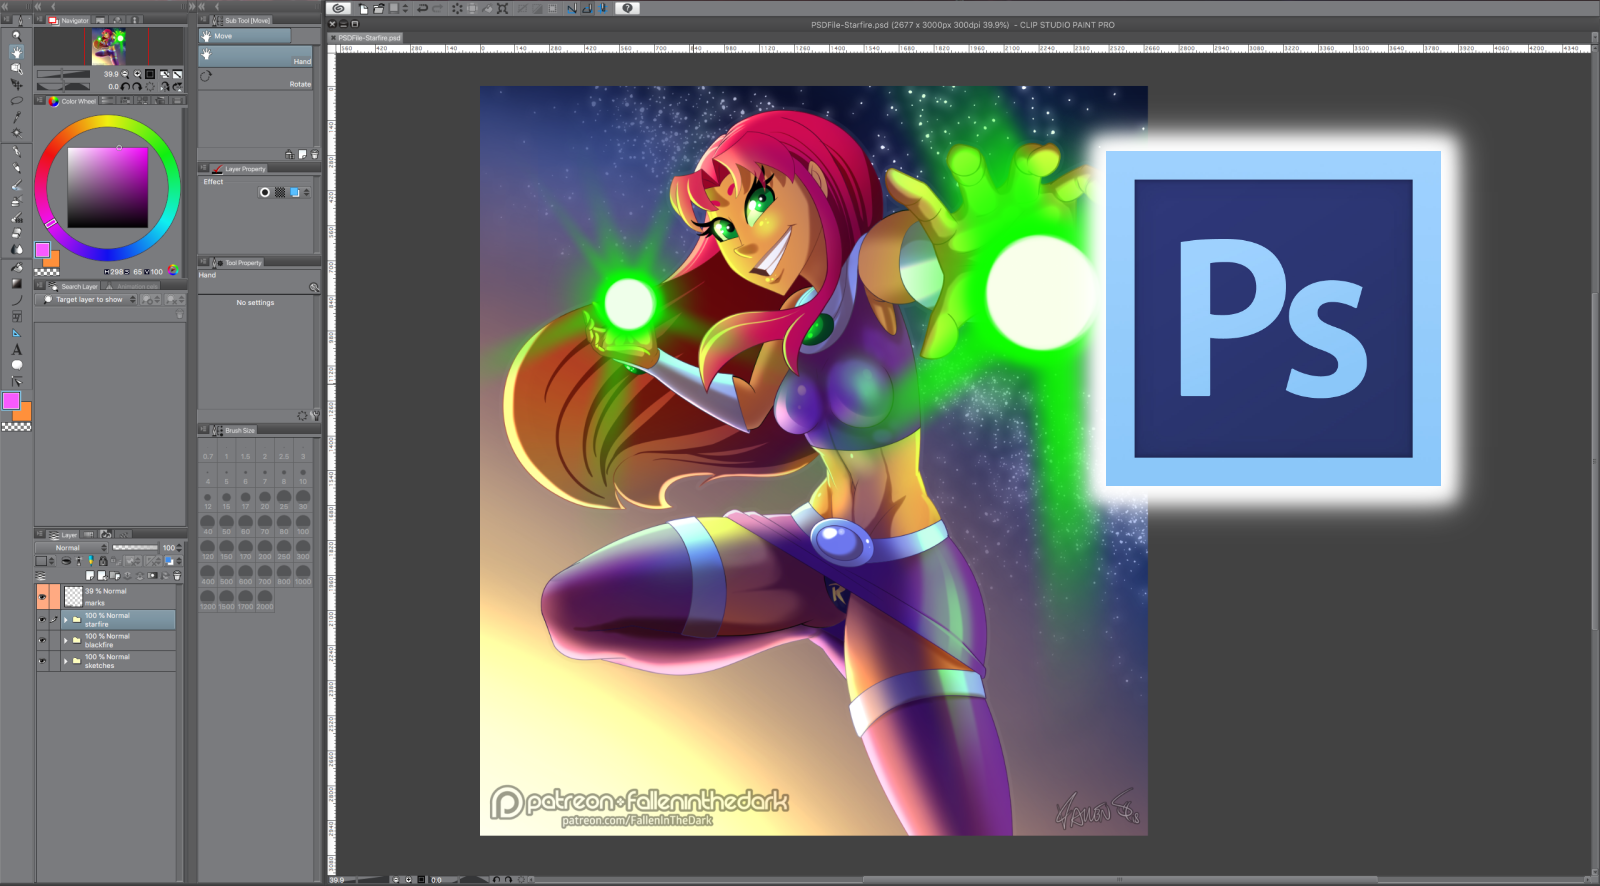Select the Text tool
This screenshot has width=1600, height=886.
coord(16,349)
